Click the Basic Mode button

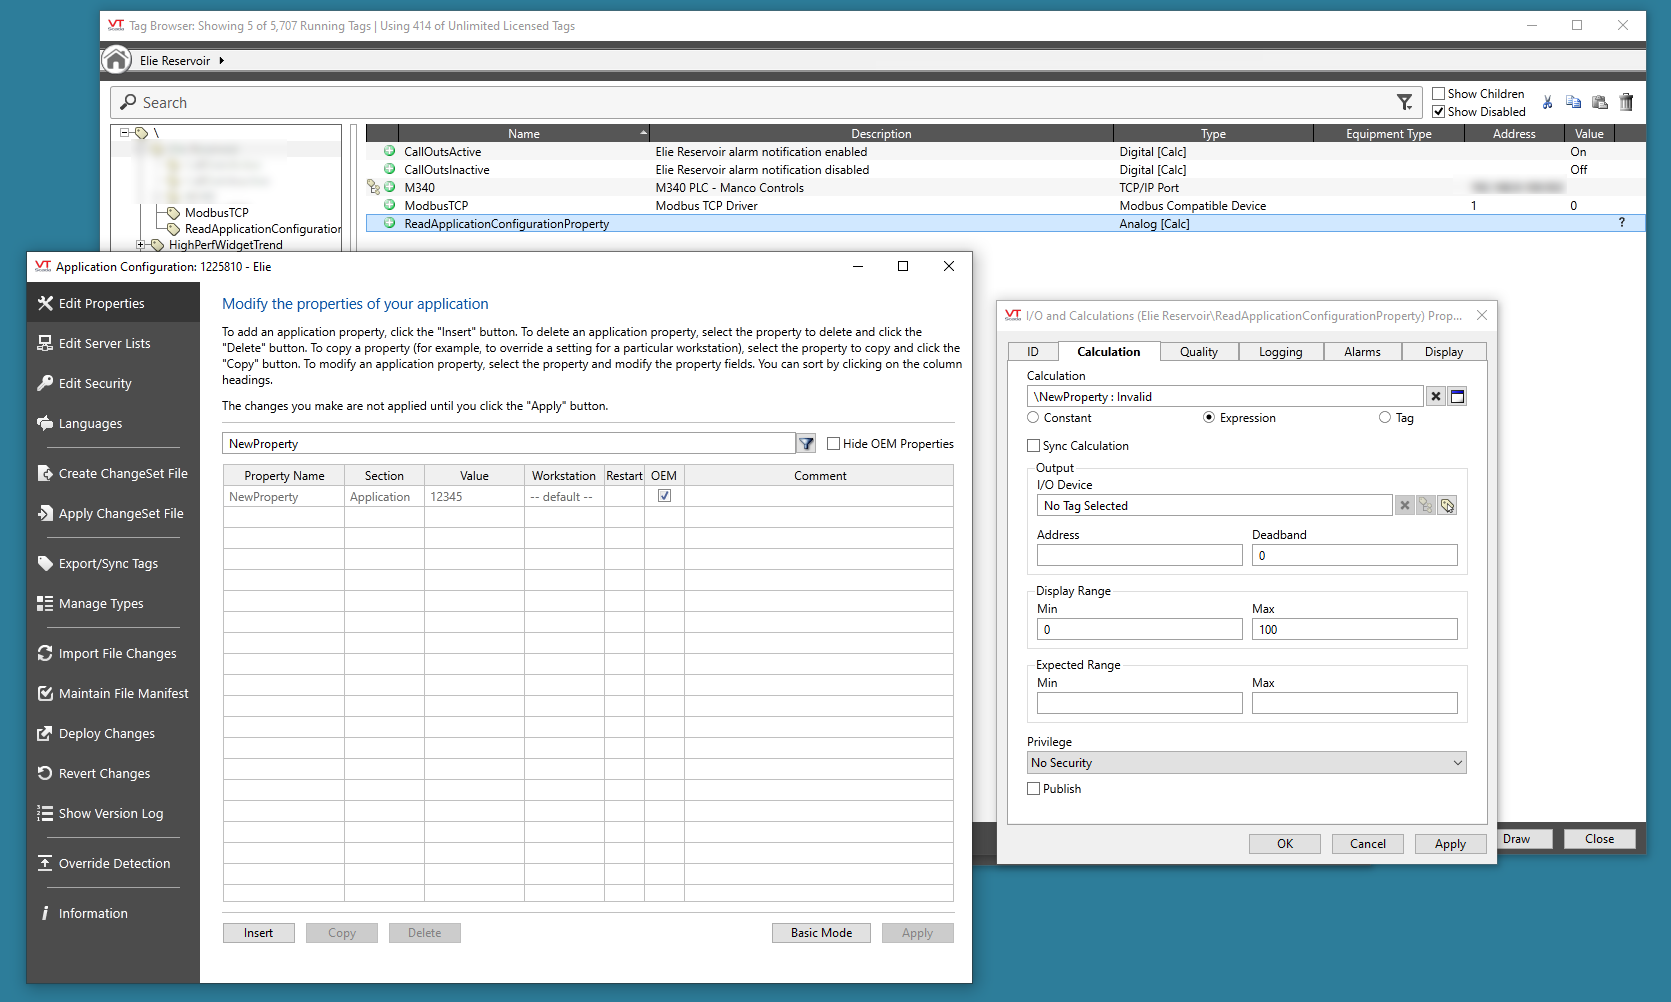[821, 933]
